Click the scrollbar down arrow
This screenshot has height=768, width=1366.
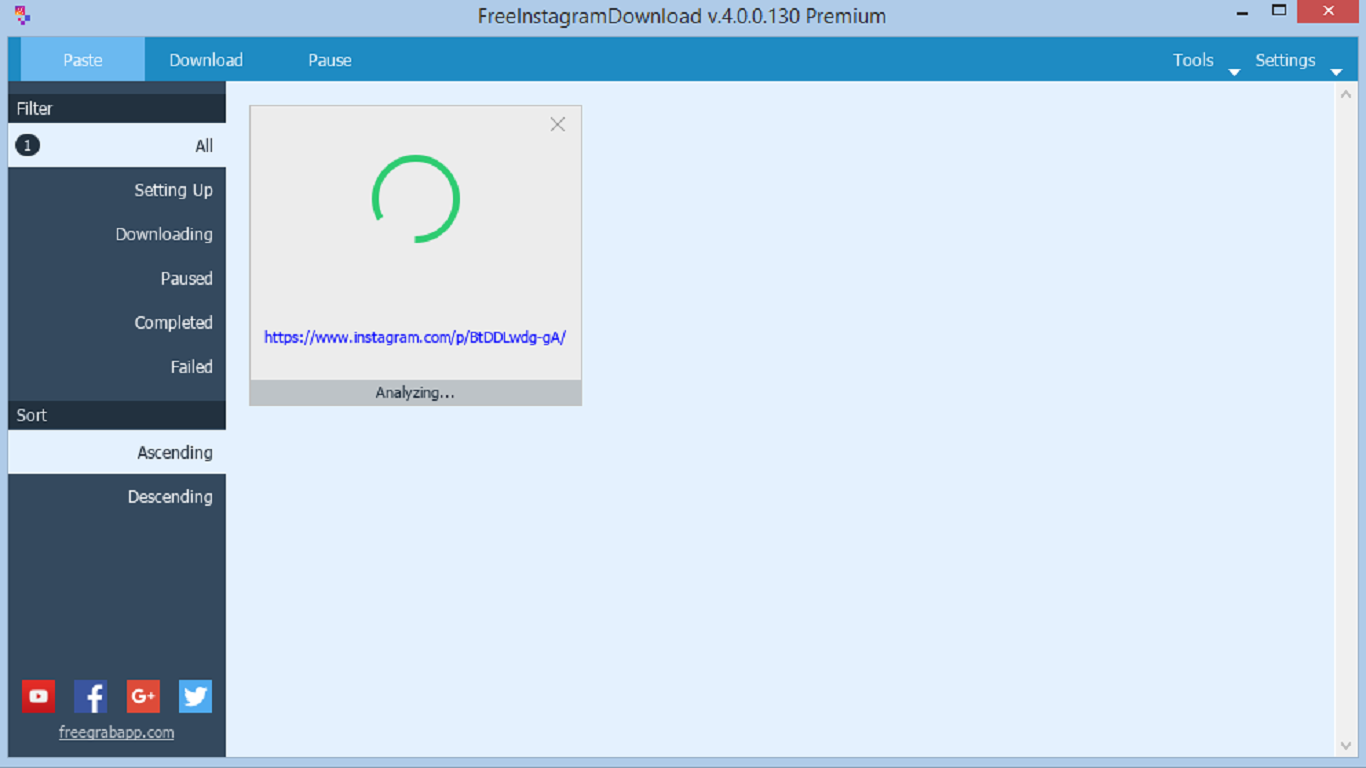(1345, 745)
